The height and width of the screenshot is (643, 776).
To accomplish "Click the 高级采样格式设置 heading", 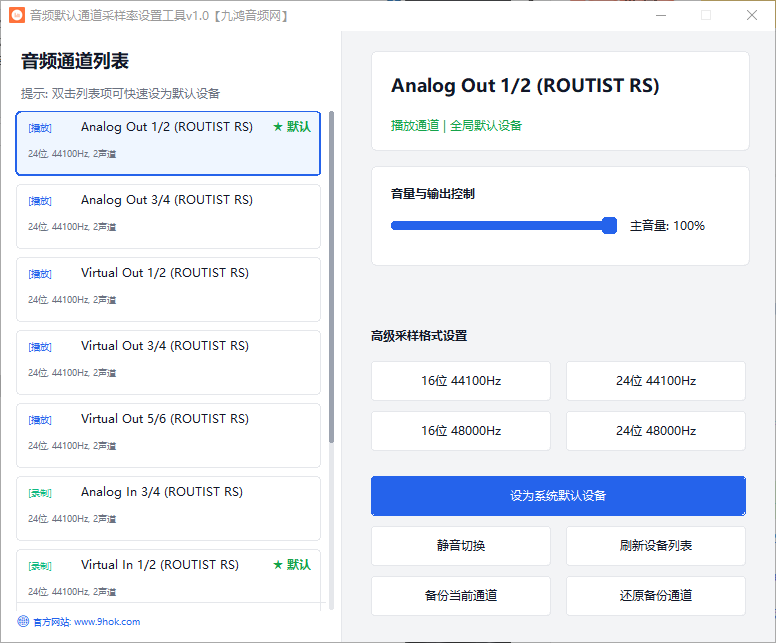I will [419, 336].
